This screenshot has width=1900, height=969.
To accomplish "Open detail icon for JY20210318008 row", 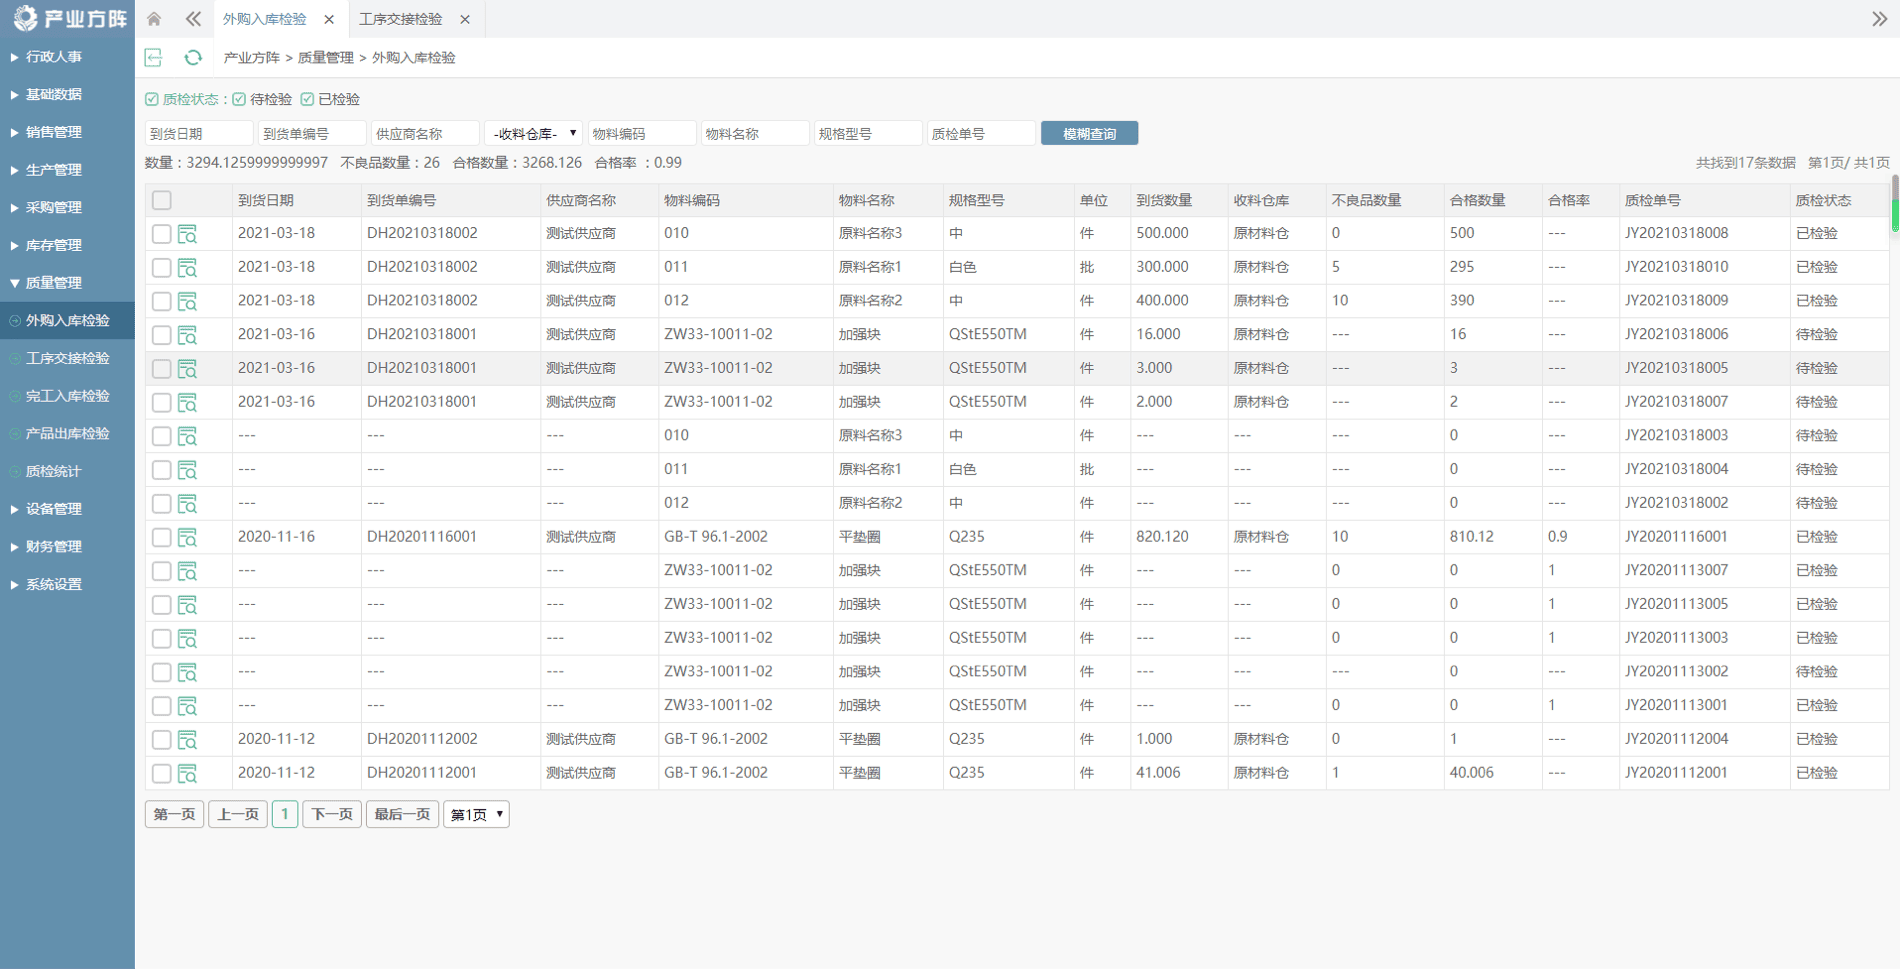I will coord(187,234).
